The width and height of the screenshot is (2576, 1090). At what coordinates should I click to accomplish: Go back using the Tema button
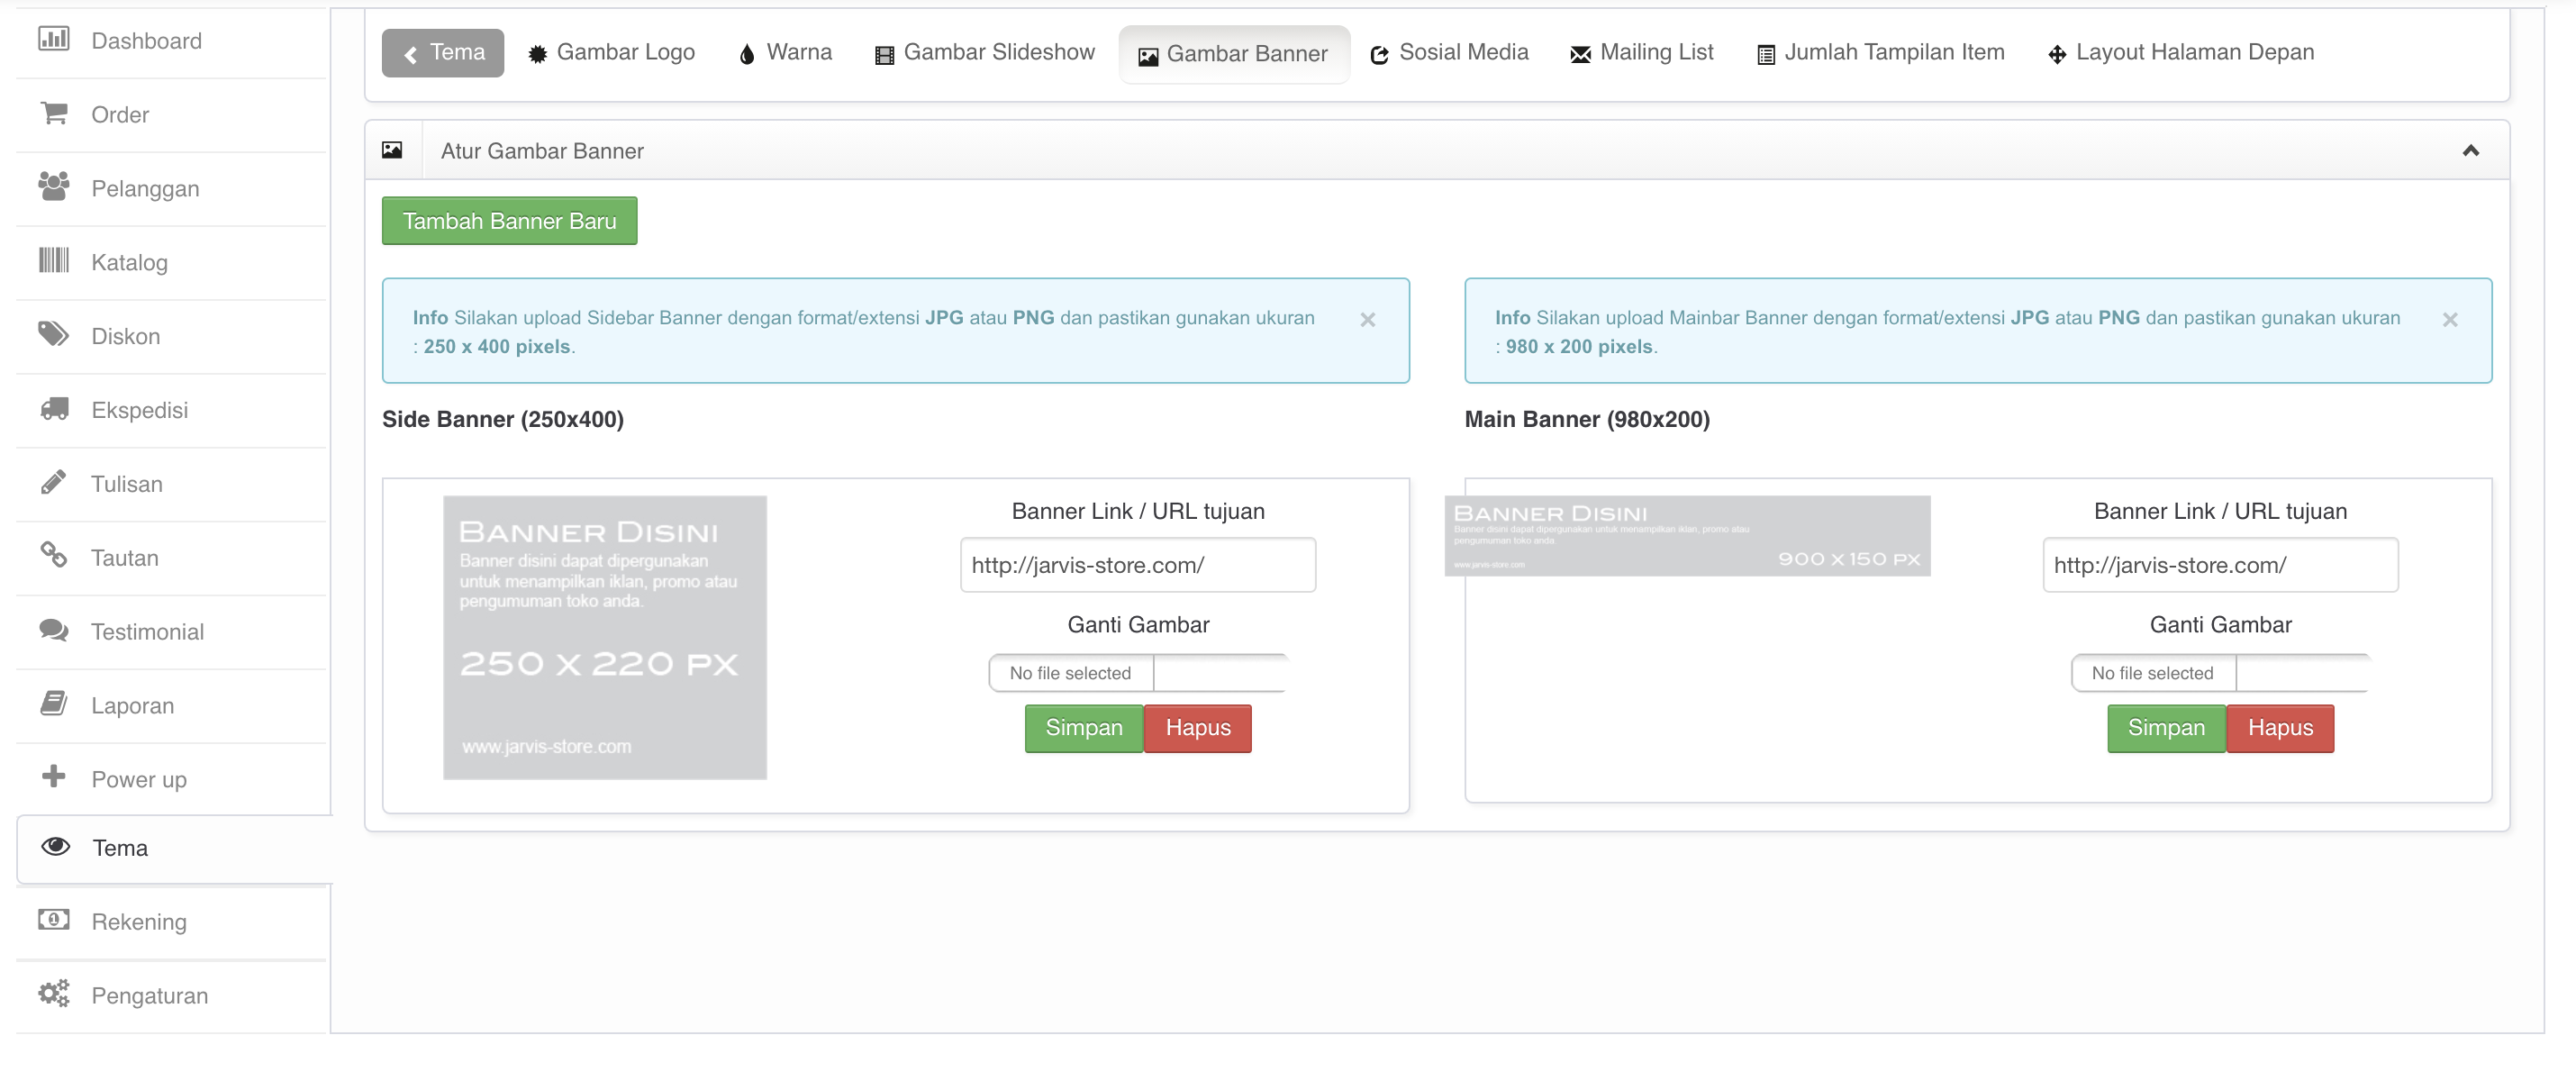(443, 53)
